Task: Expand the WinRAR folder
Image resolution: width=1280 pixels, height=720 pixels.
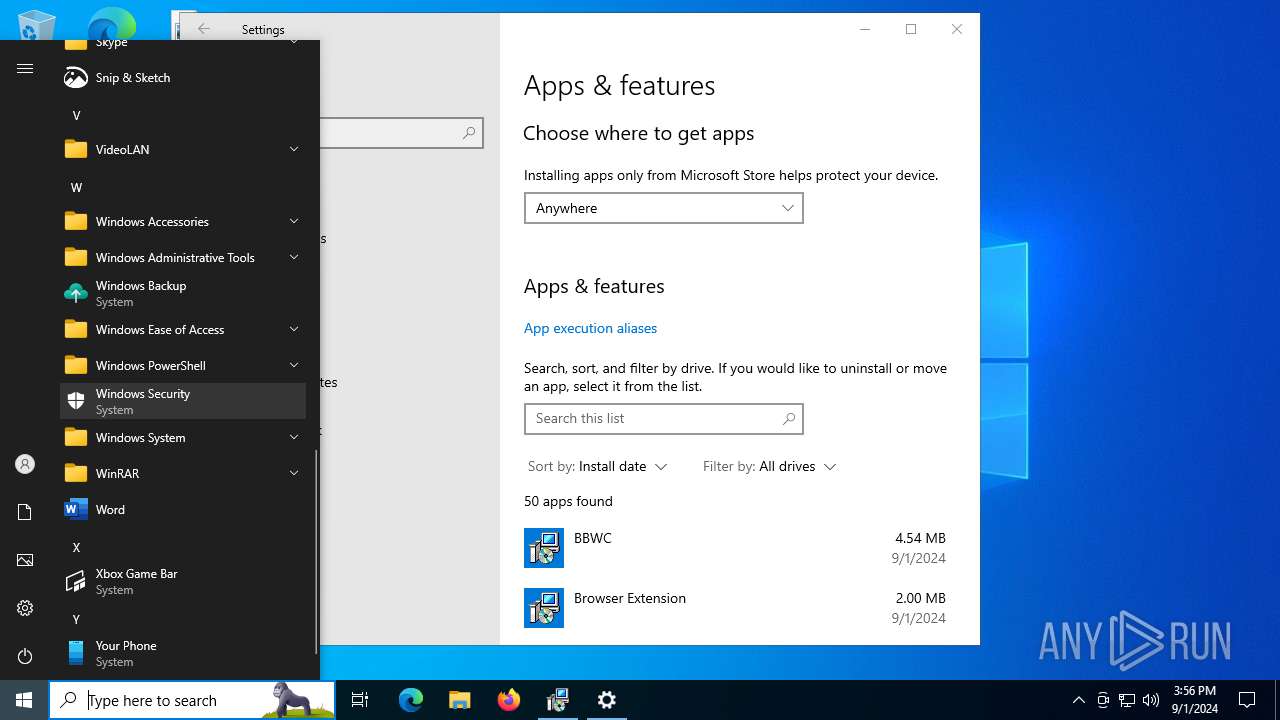Action: pos(183,474)
